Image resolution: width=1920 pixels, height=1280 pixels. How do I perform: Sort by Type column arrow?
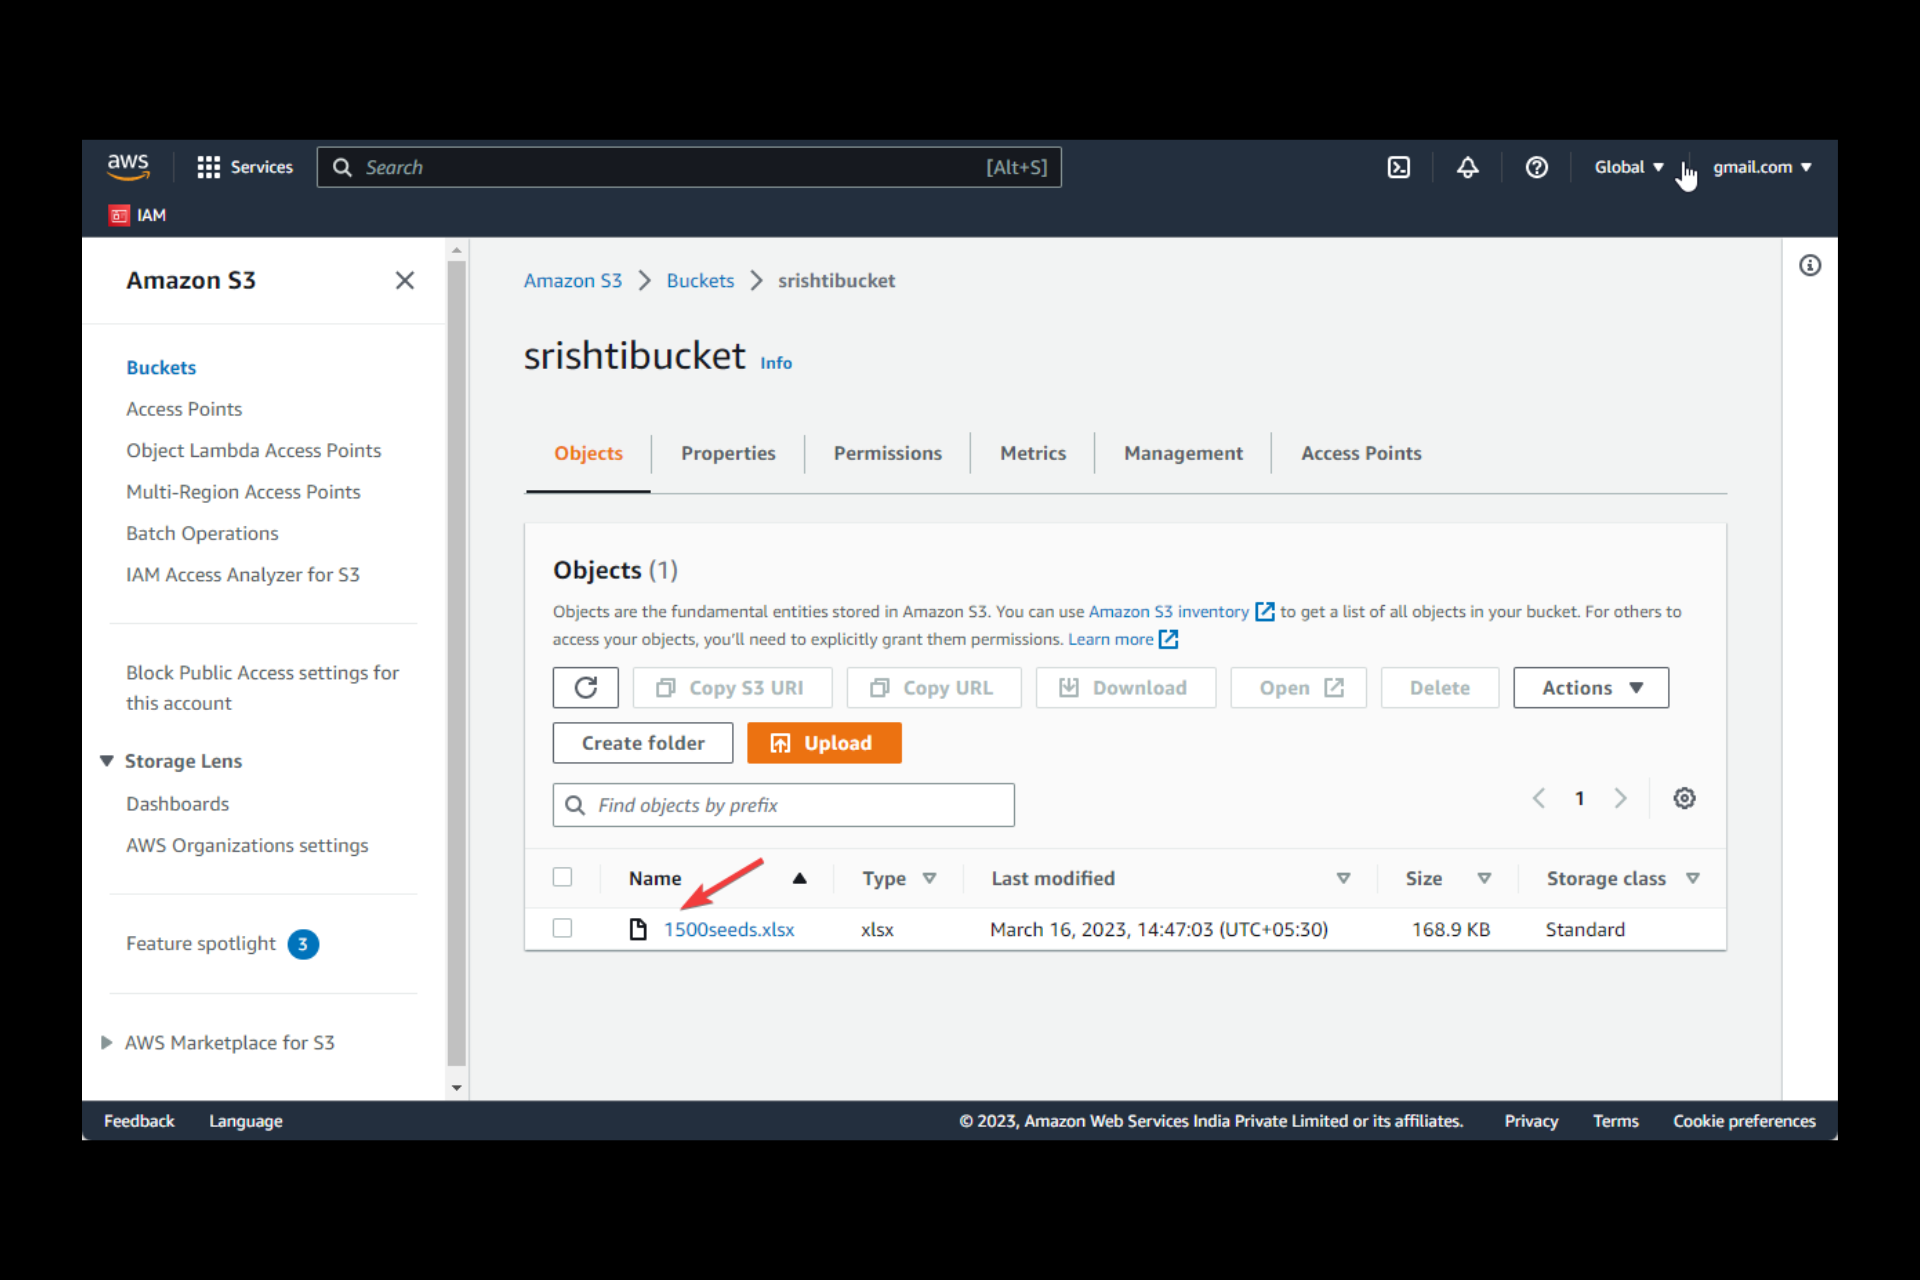[929, 878]
